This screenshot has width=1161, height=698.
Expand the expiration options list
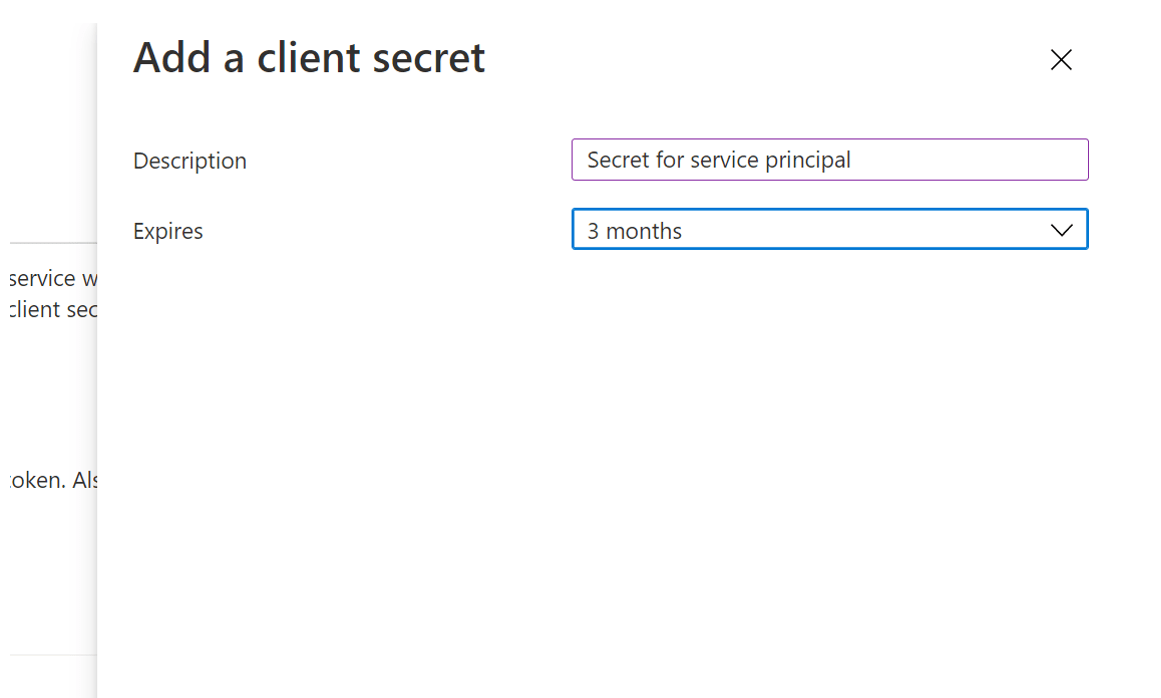tap(829, 229)
